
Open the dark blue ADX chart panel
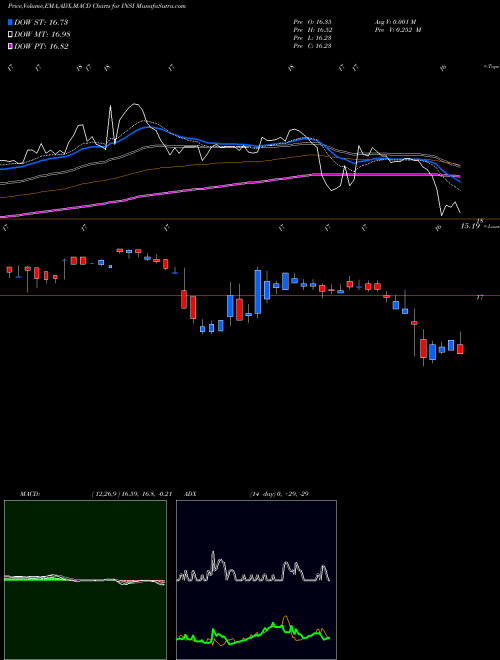pos(256,580)
